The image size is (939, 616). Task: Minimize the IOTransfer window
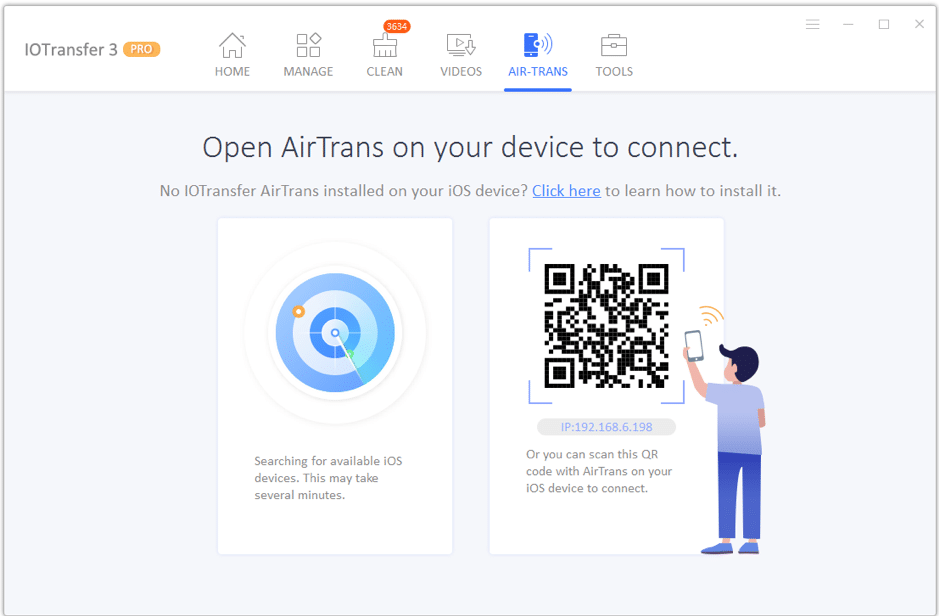(x=848, y=24)
